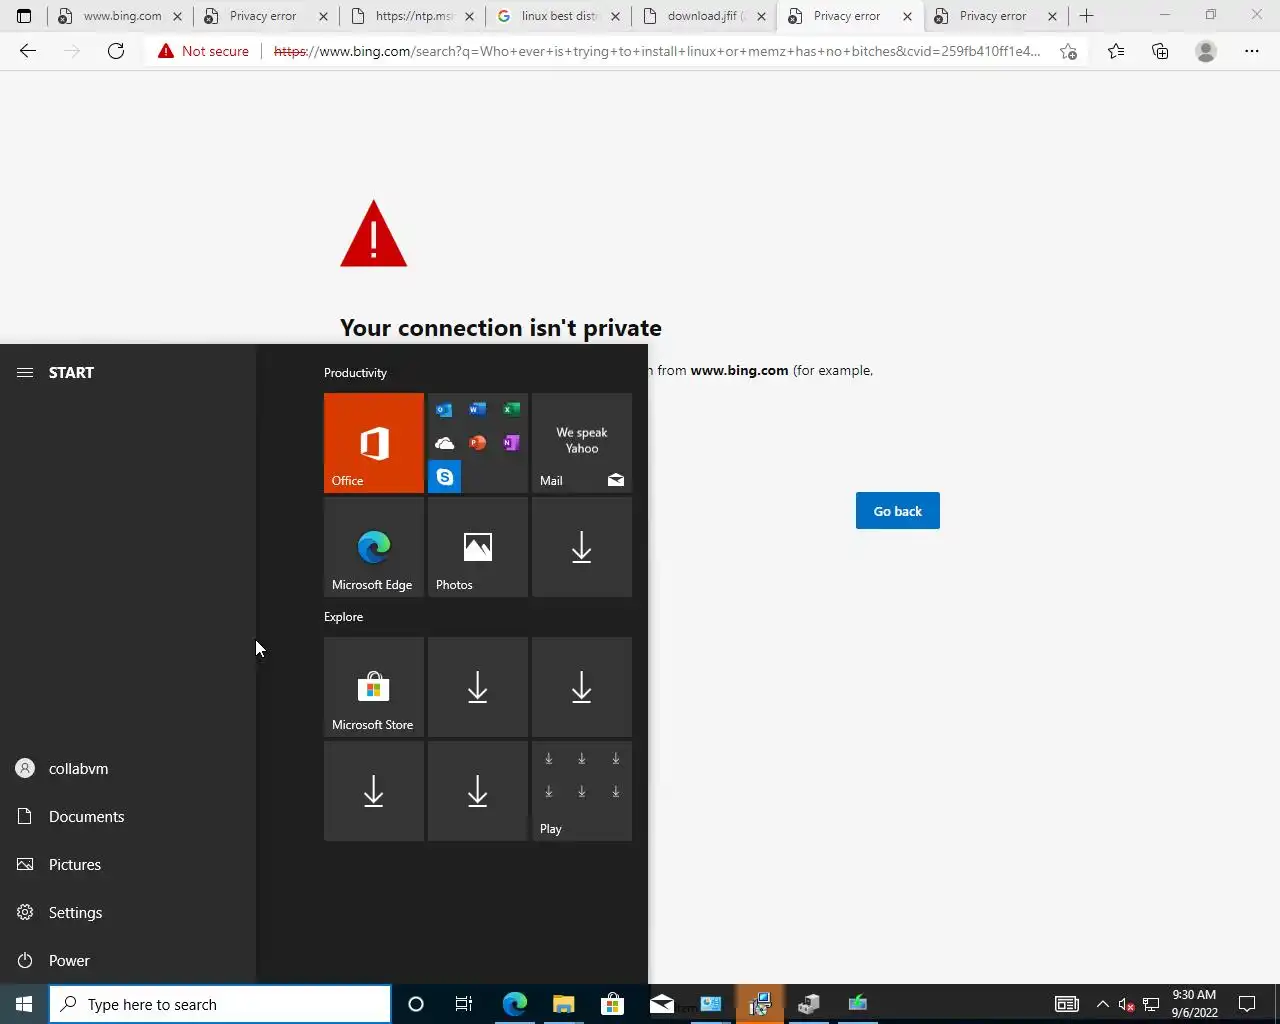Open the News and interests taskbar icon
The height and width of the screenshot is (1024, 1280).
pos(1067,1004)
